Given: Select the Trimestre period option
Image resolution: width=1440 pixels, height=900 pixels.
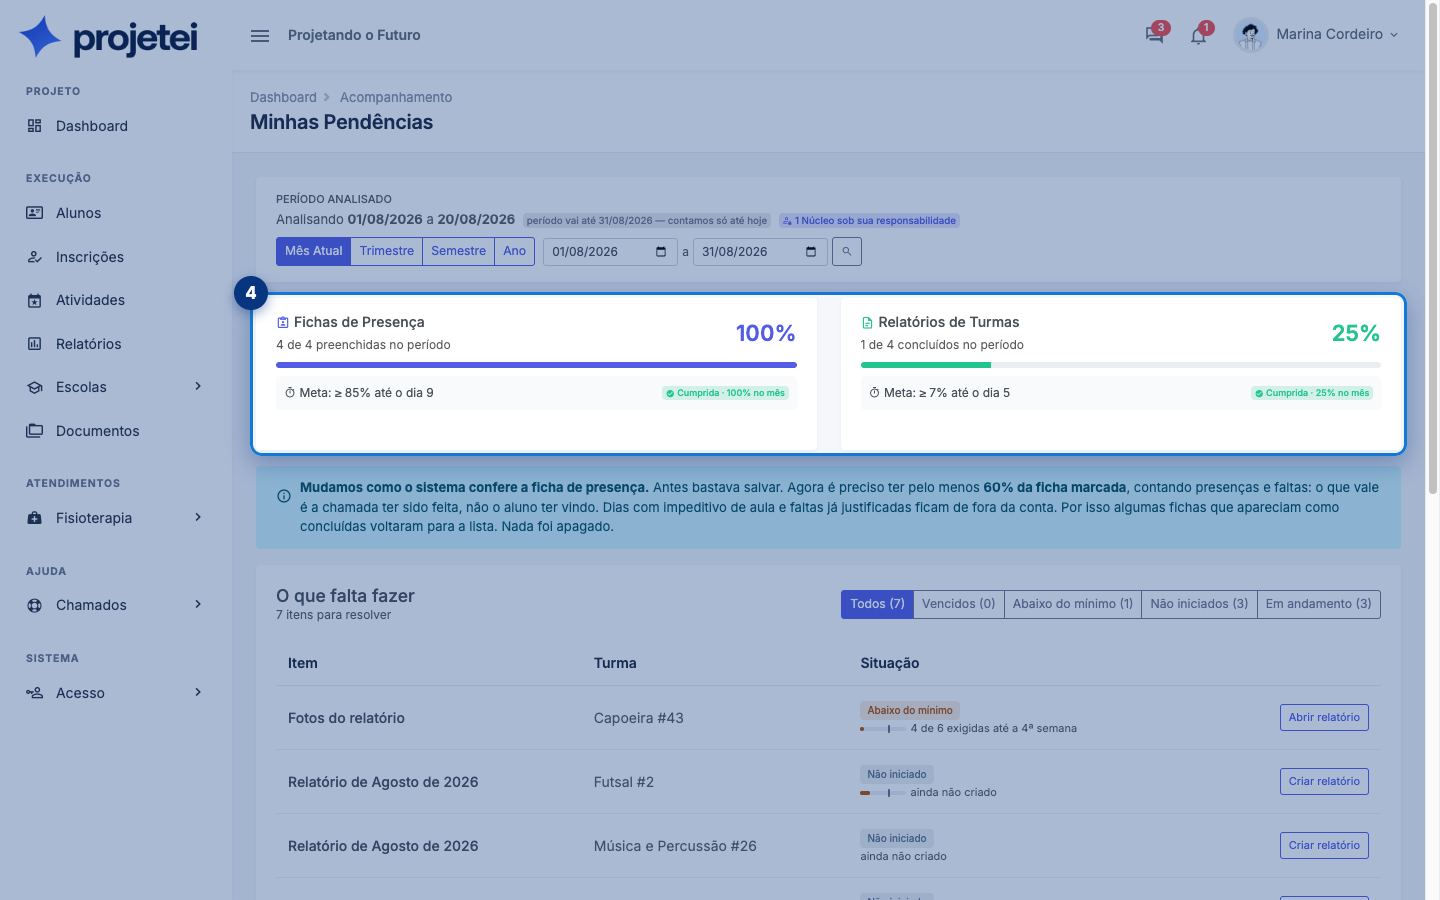Looking at the screenshot, I should coord(387,251).
